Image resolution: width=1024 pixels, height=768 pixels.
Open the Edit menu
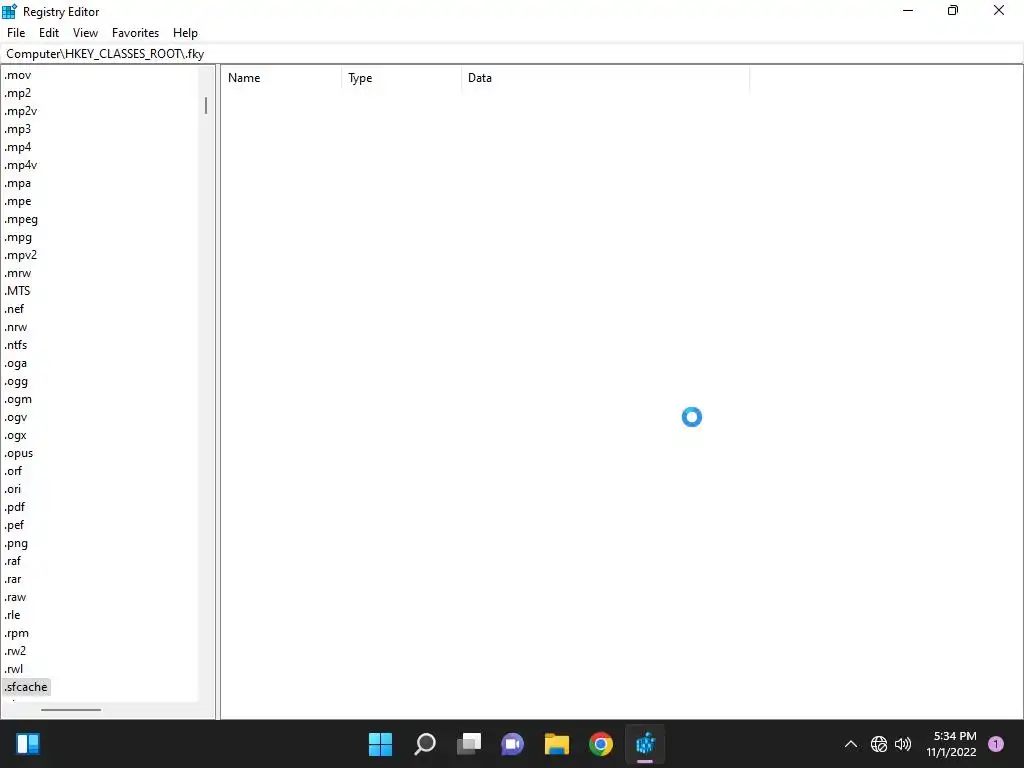[x=49, y=33]
